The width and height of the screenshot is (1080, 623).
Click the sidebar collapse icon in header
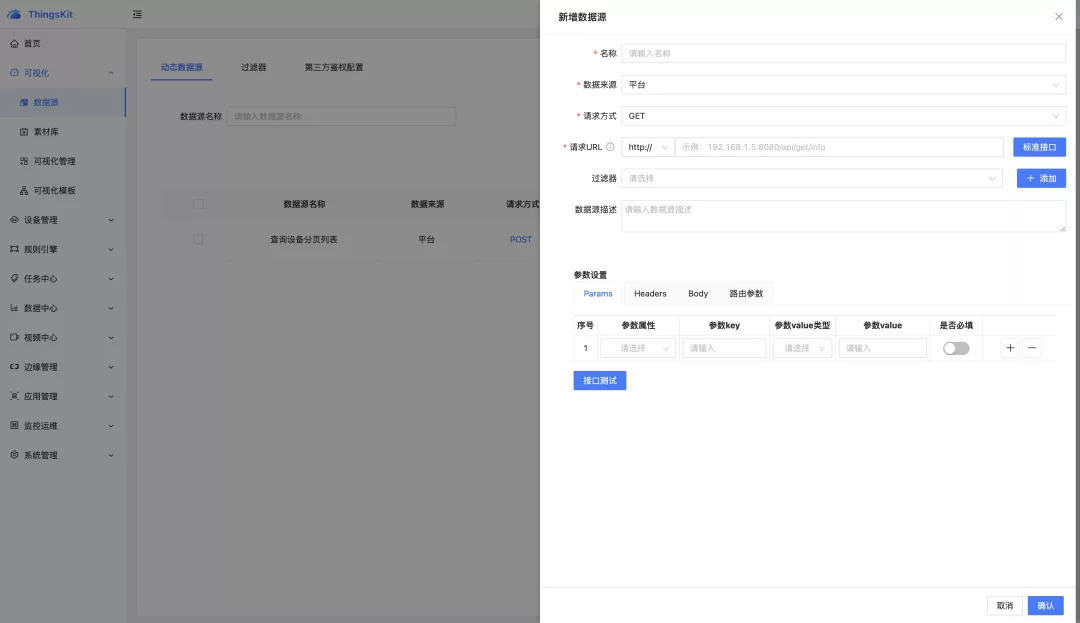point(137,14)
